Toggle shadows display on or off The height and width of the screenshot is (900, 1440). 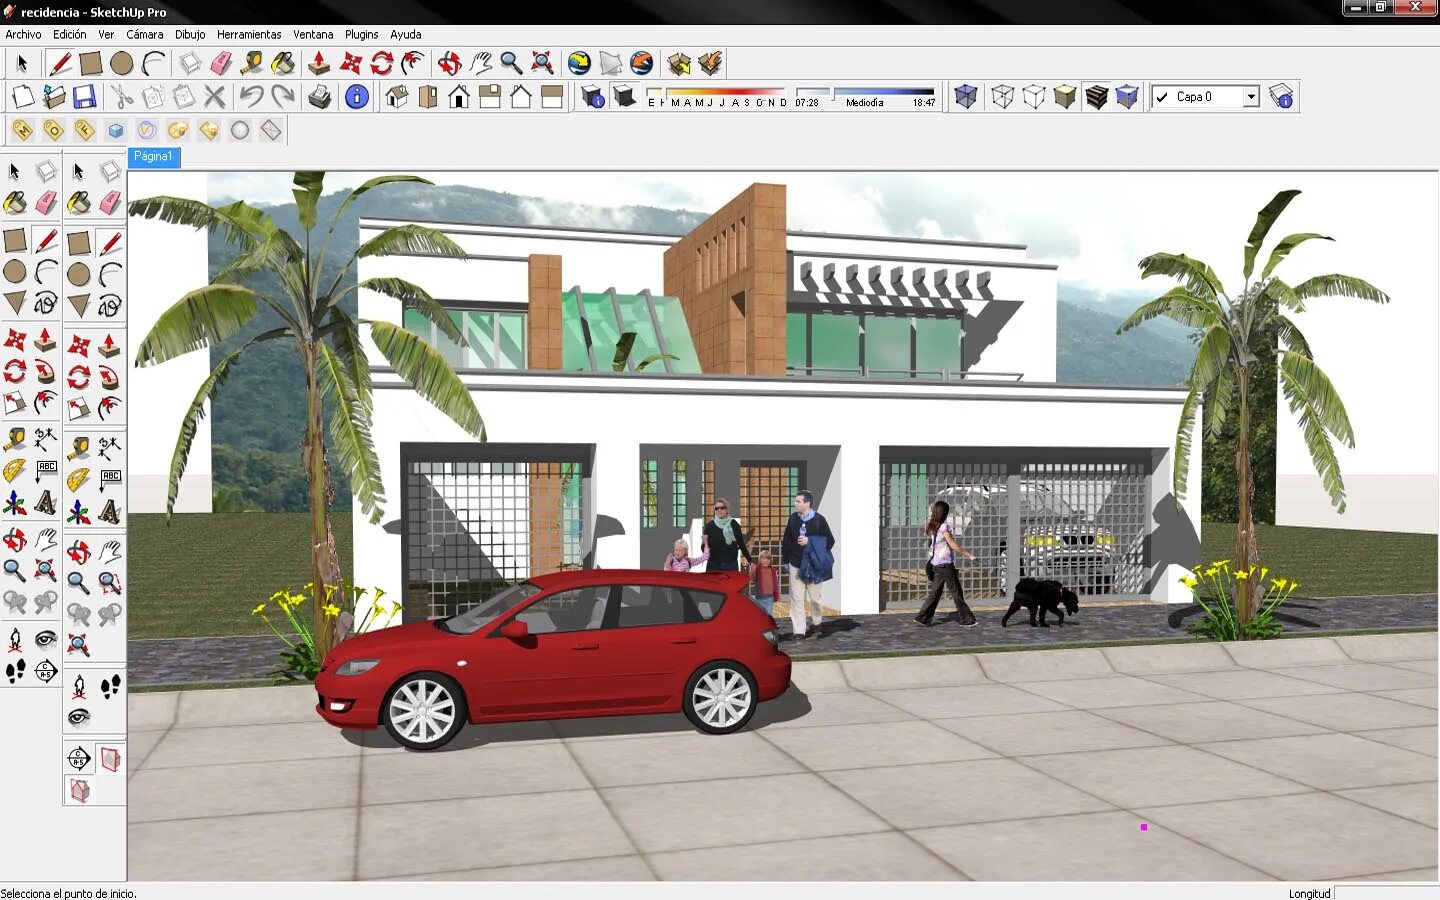624,97
